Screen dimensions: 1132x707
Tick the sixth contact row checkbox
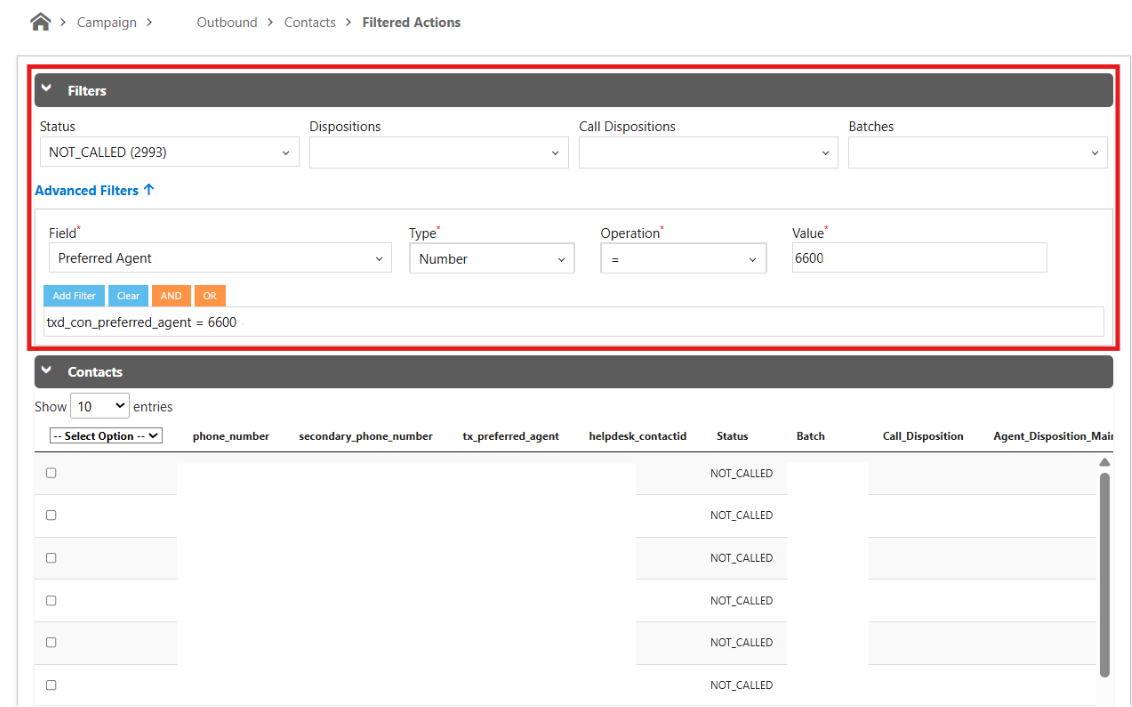coord(51,685)
